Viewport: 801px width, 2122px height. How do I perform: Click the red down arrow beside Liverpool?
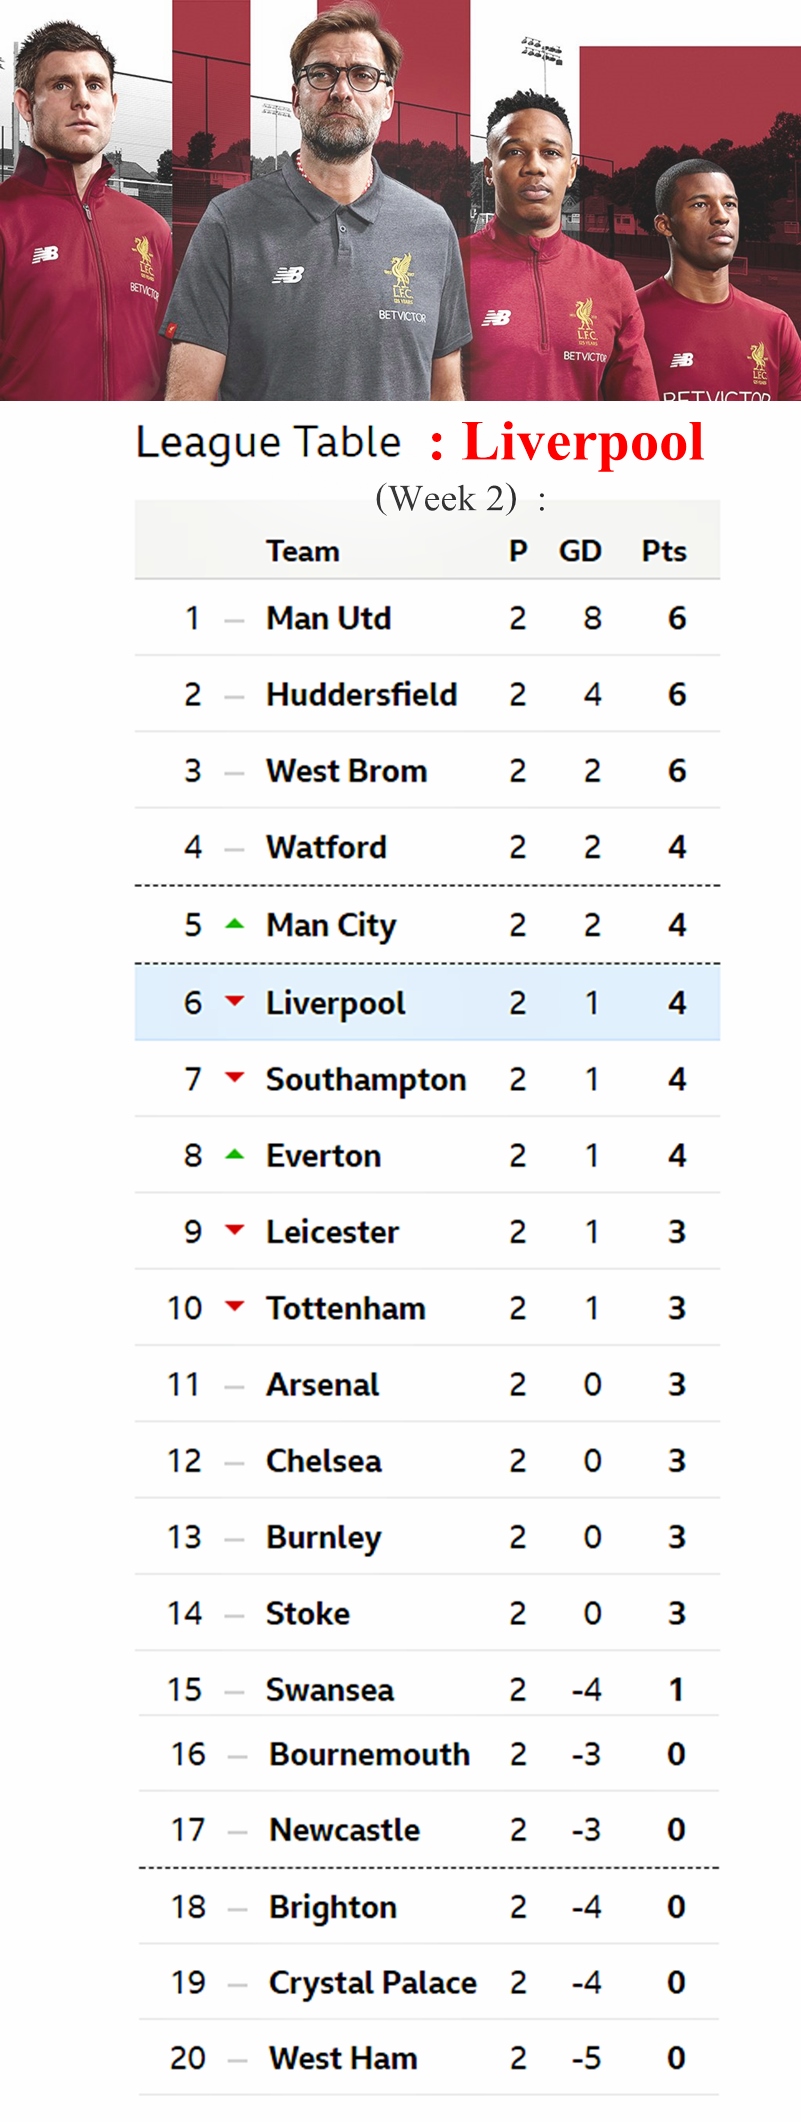[235, 1001]
